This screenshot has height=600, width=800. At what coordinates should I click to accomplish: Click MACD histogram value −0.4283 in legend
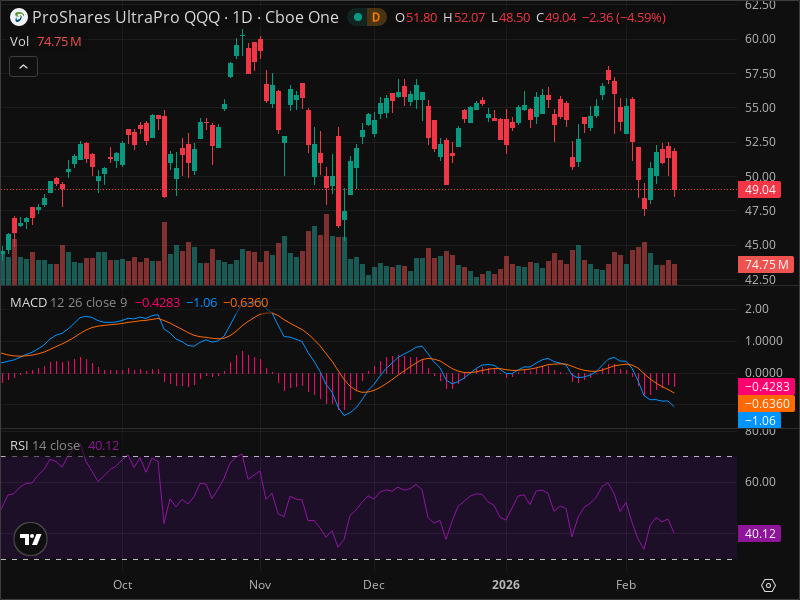158,303
